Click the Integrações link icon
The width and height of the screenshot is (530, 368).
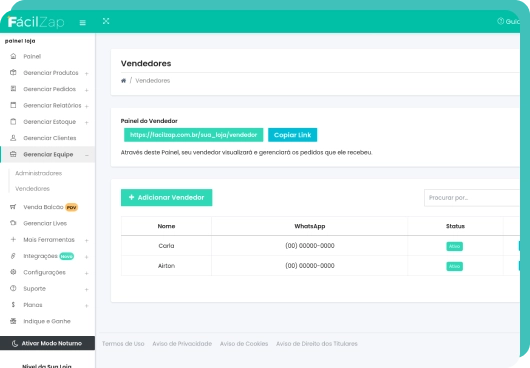(13, 255)
